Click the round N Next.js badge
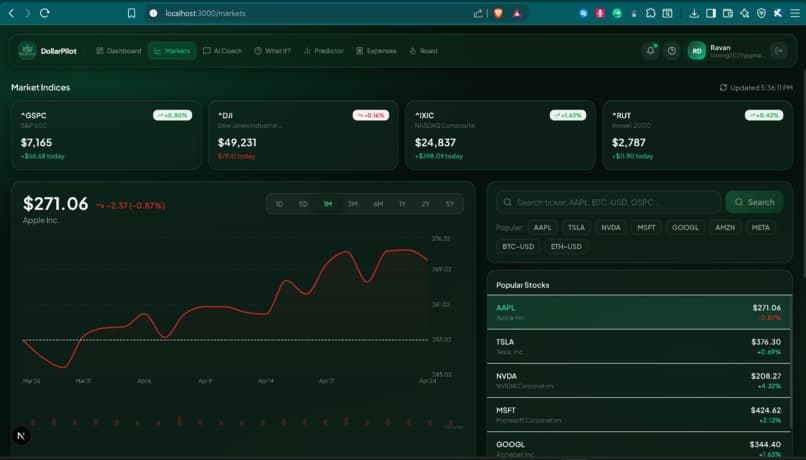Viewport: 806px width, 460px height. click(21, 436)
